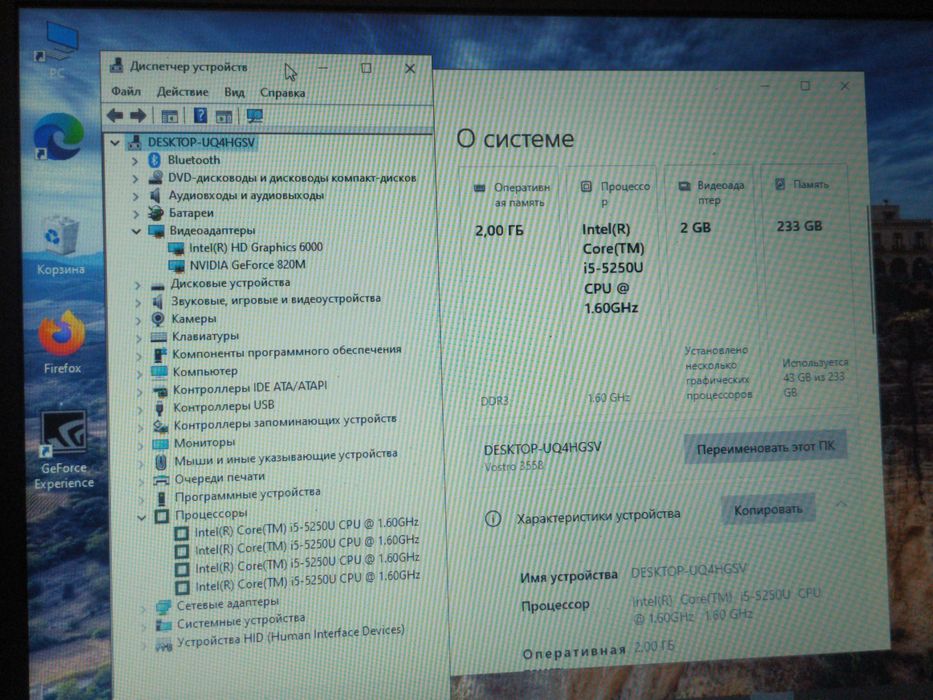Expand Аудиовходы и аудиовыходы category
Image resolution: width=933 pixels, height=700 pixels.
coord(135,196)
